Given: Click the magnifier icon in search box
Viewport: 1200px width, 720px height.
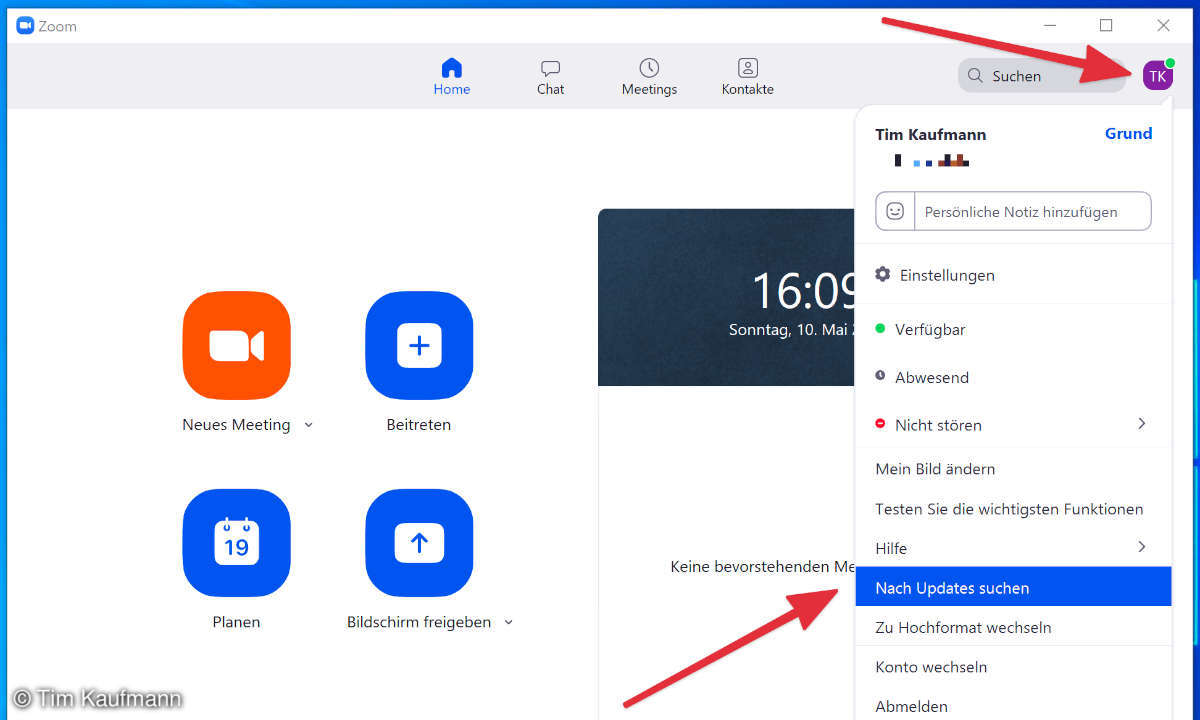Looking at the screenshot, I should pos(975,76).
